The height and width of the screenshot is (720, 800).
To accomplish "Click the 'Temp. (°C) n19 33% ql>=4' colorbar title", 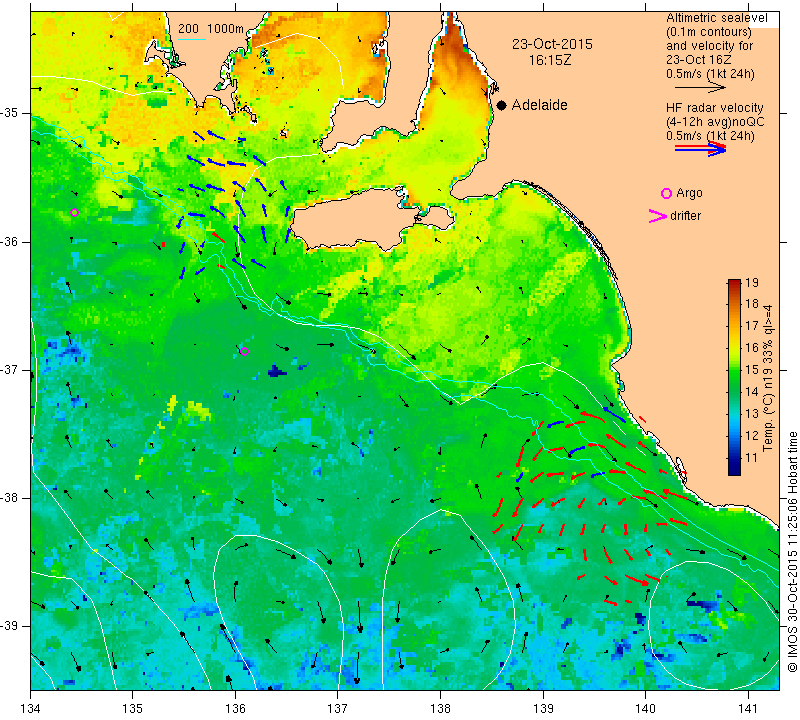I will (x=767, y=378).
